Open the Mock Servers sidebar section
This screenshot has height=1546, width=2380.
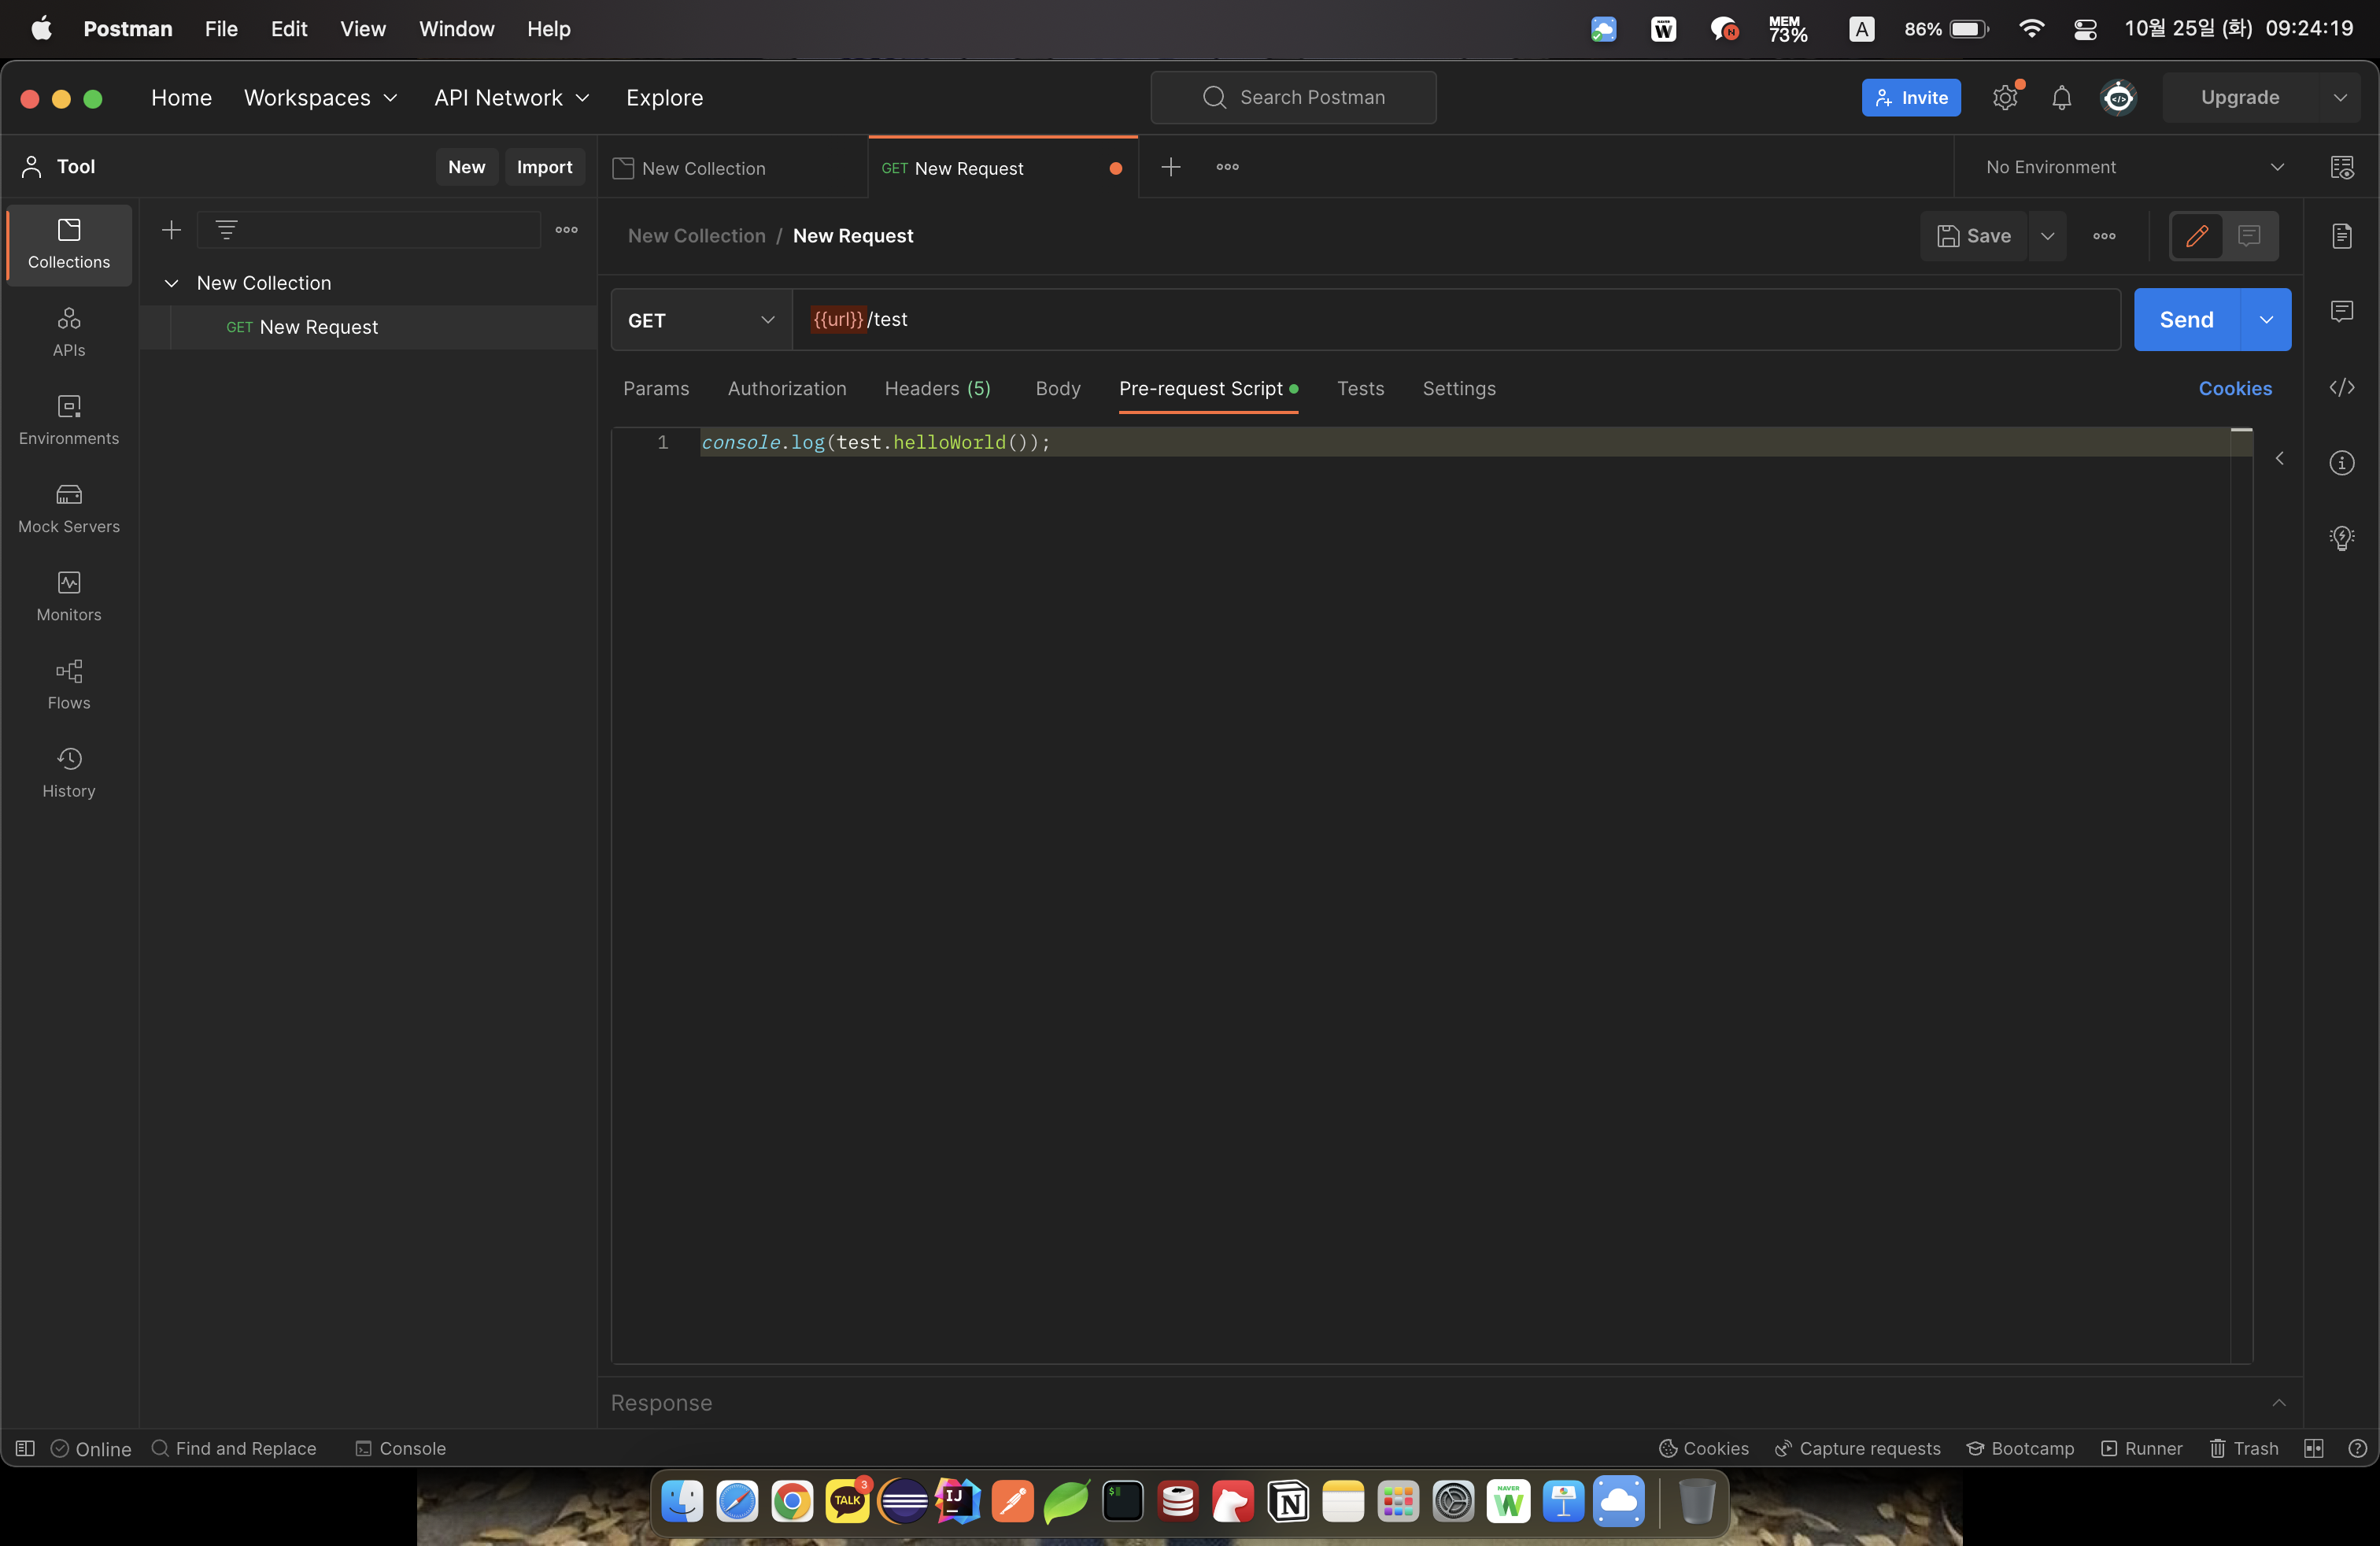(x=69, y=508)
